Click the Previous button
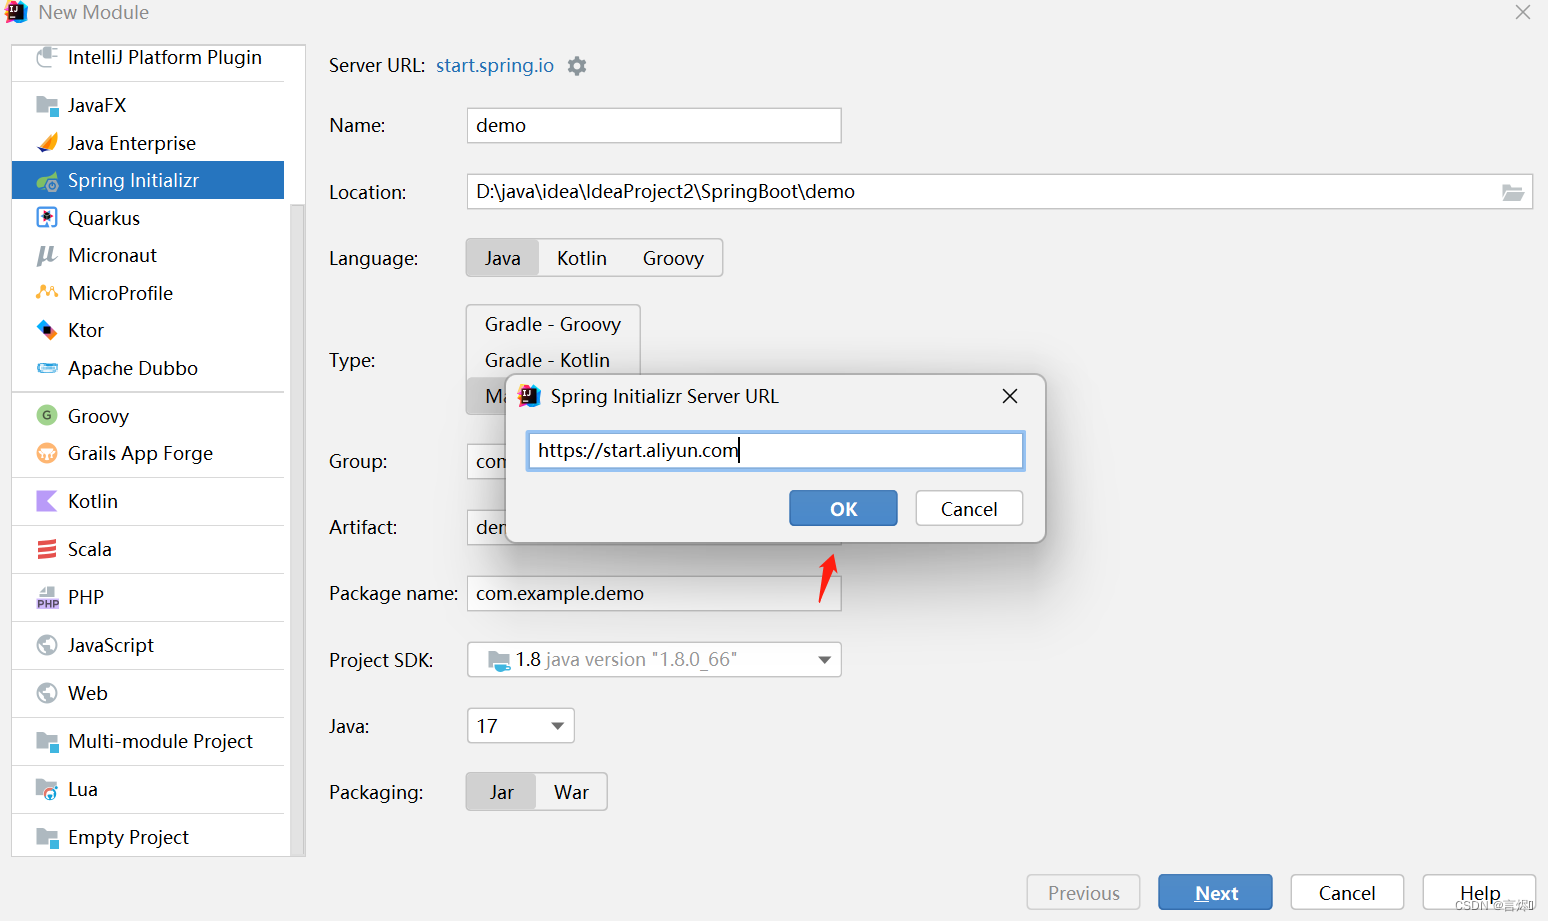This screenshot has height=921, width=1548. 1083,892
